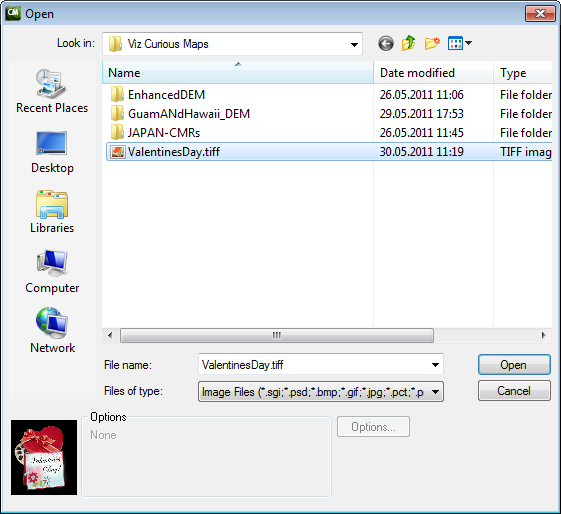
Task: Open Recent Places in sidebar
Action: [52, 91]
